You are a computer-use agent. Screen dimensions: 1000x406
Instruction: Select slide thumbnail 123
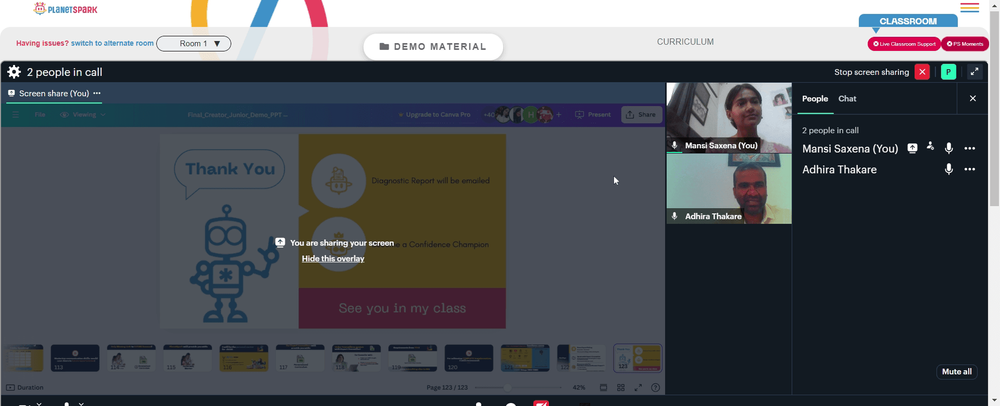(638, 358)
